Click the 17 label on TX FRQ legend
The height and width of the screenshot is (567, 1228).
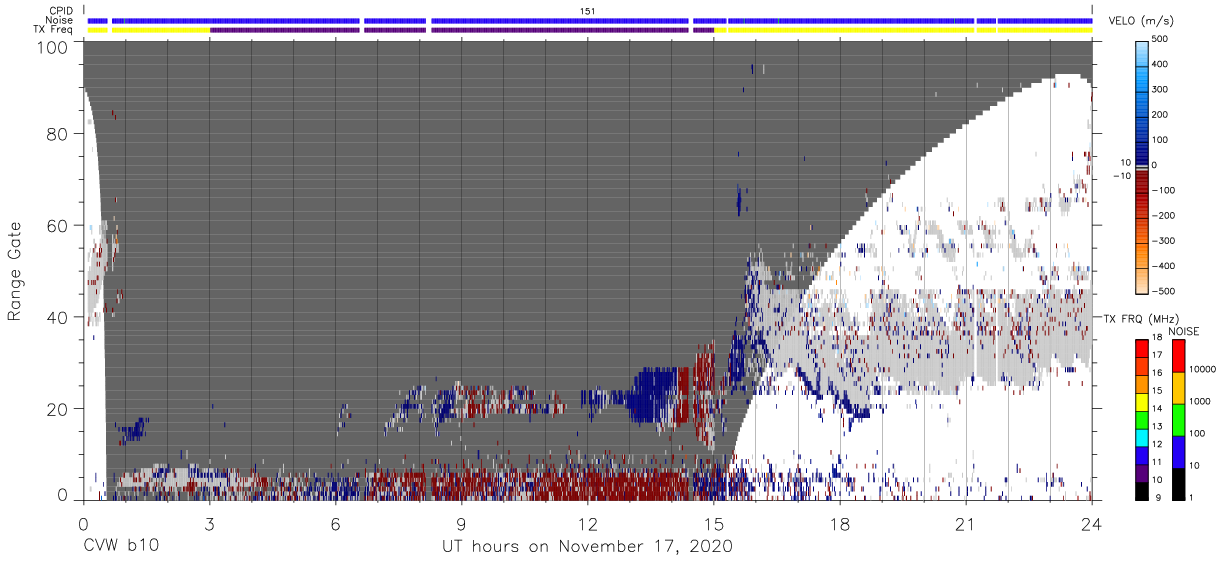(x=1157, y=357)
